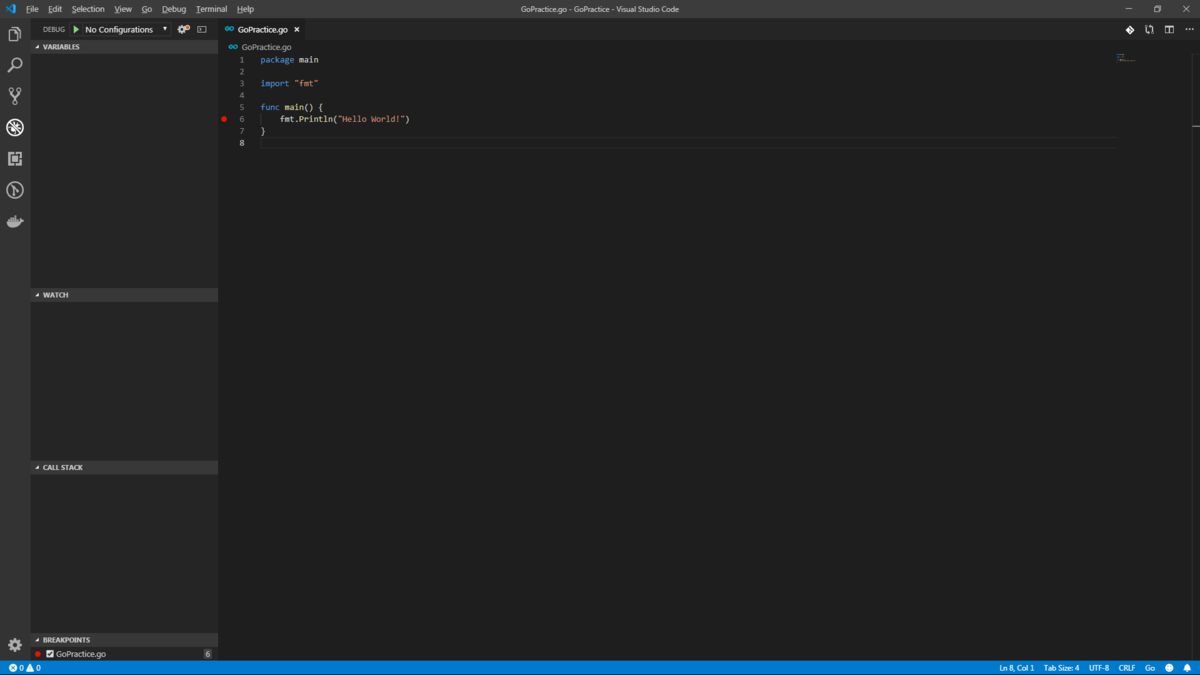Click errors and warnings count in status bar
The height and width of the screenshot is (675, 1200).
pos(25,668)
